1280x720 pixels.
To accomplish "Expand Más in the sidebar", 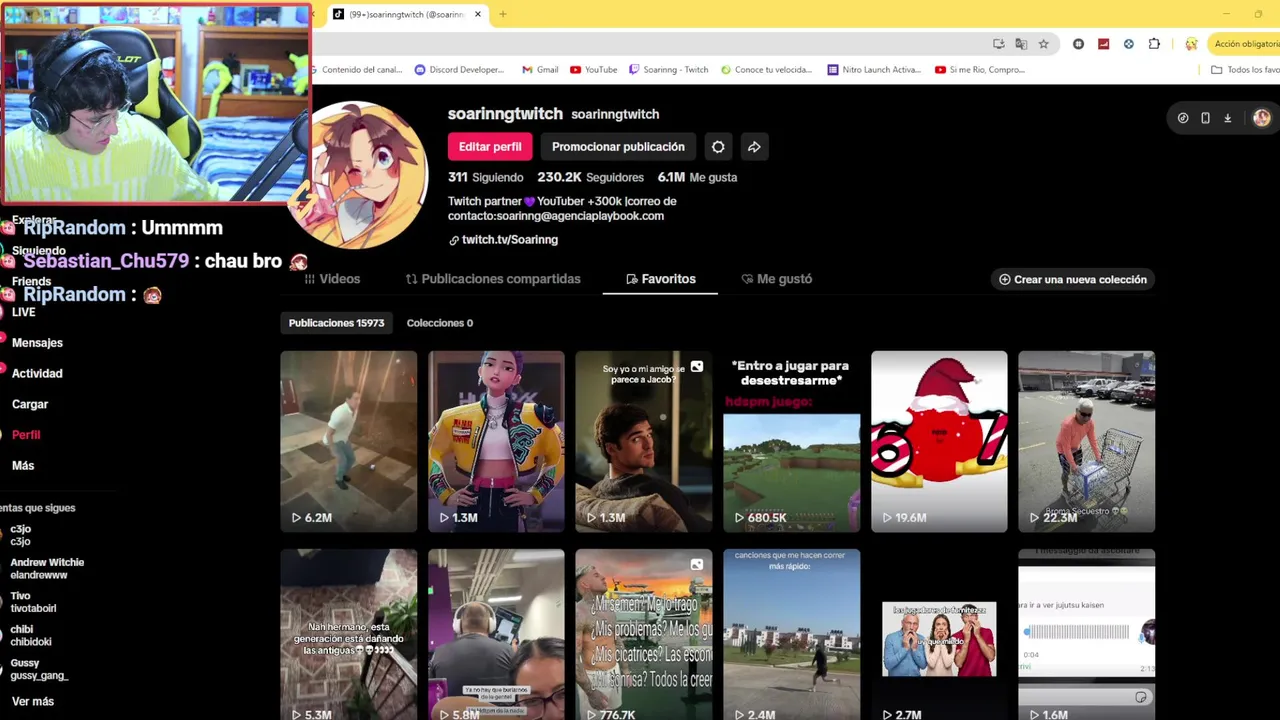I will [23, 466].
